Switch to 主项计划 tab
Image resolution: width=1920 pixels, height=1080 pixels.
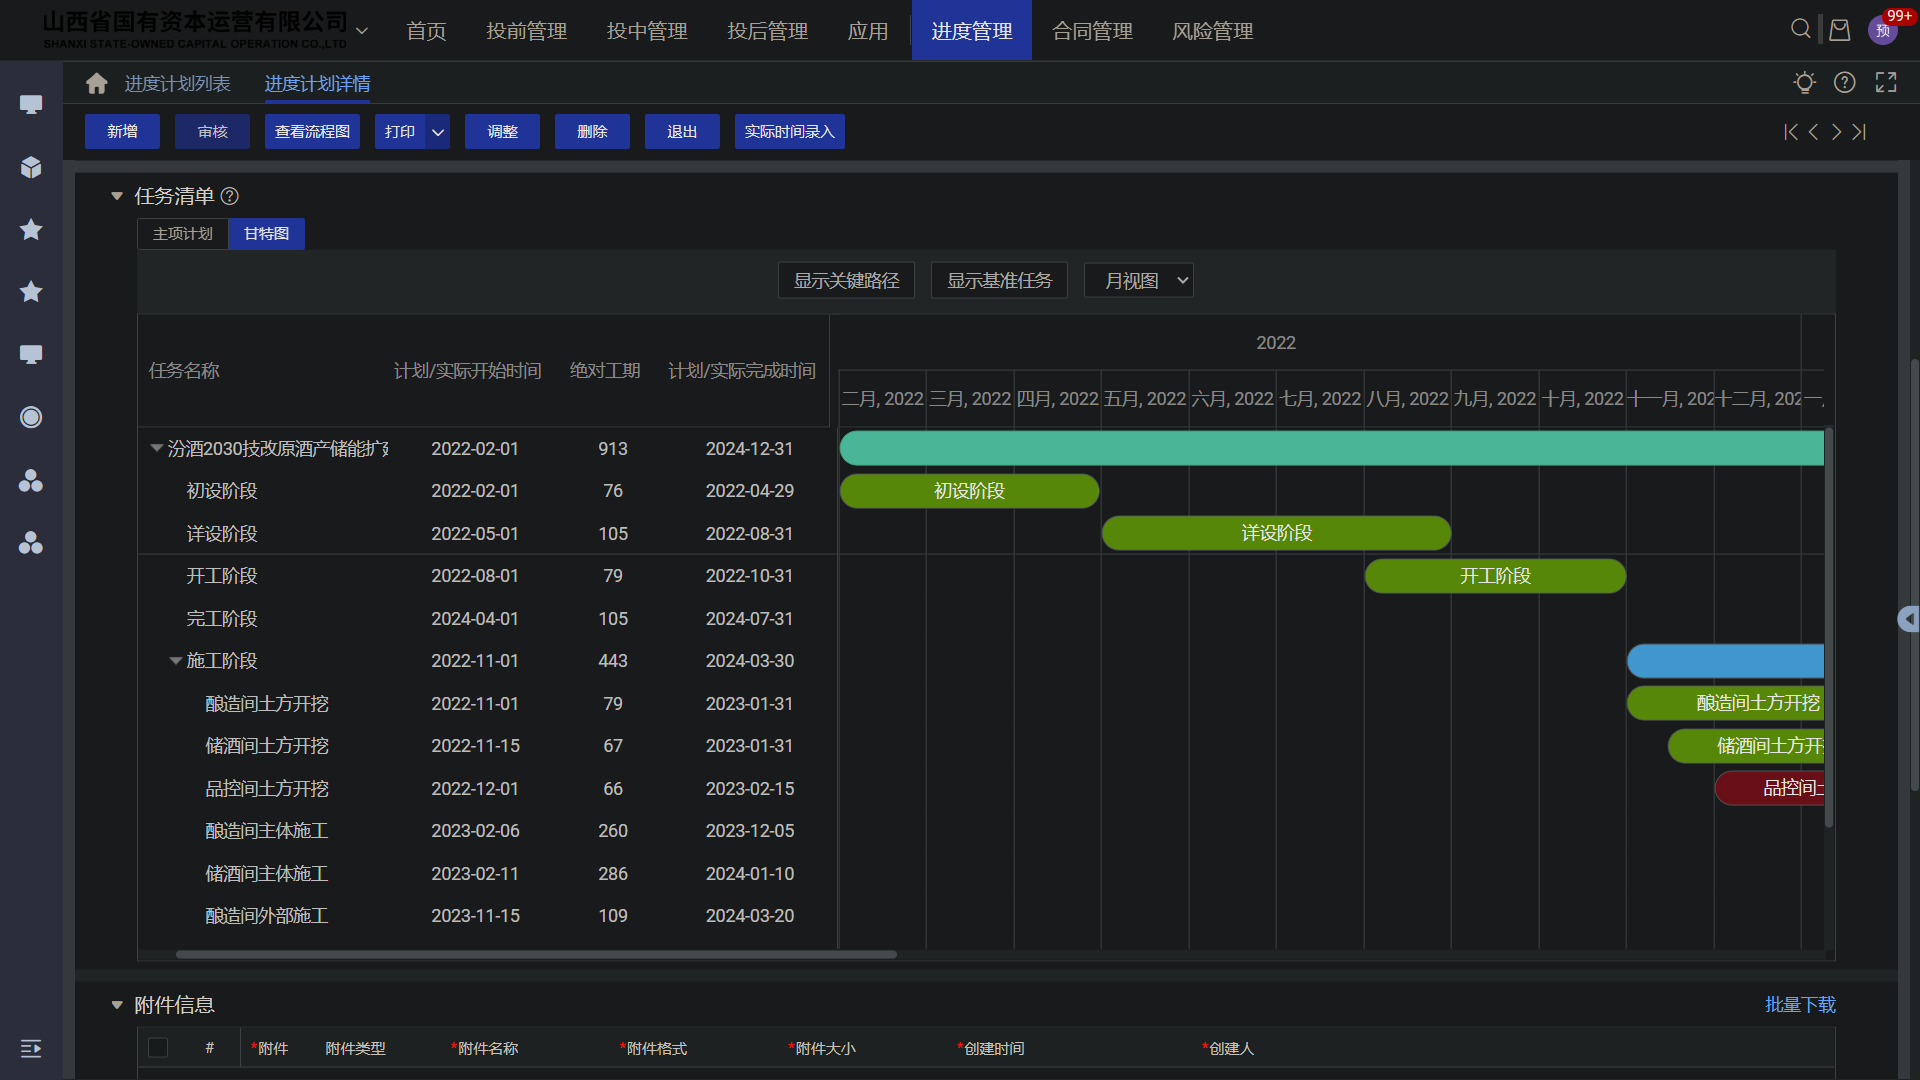pos(183,234)
